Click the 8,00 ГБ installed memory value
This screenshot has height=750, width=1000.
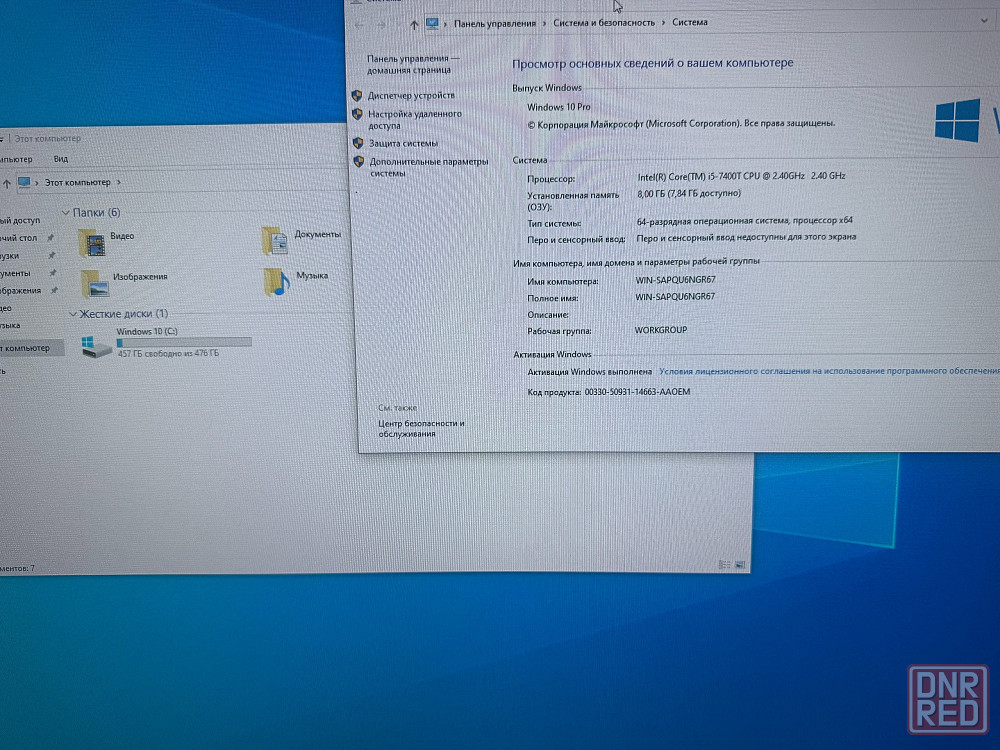(x=689, y=193)
